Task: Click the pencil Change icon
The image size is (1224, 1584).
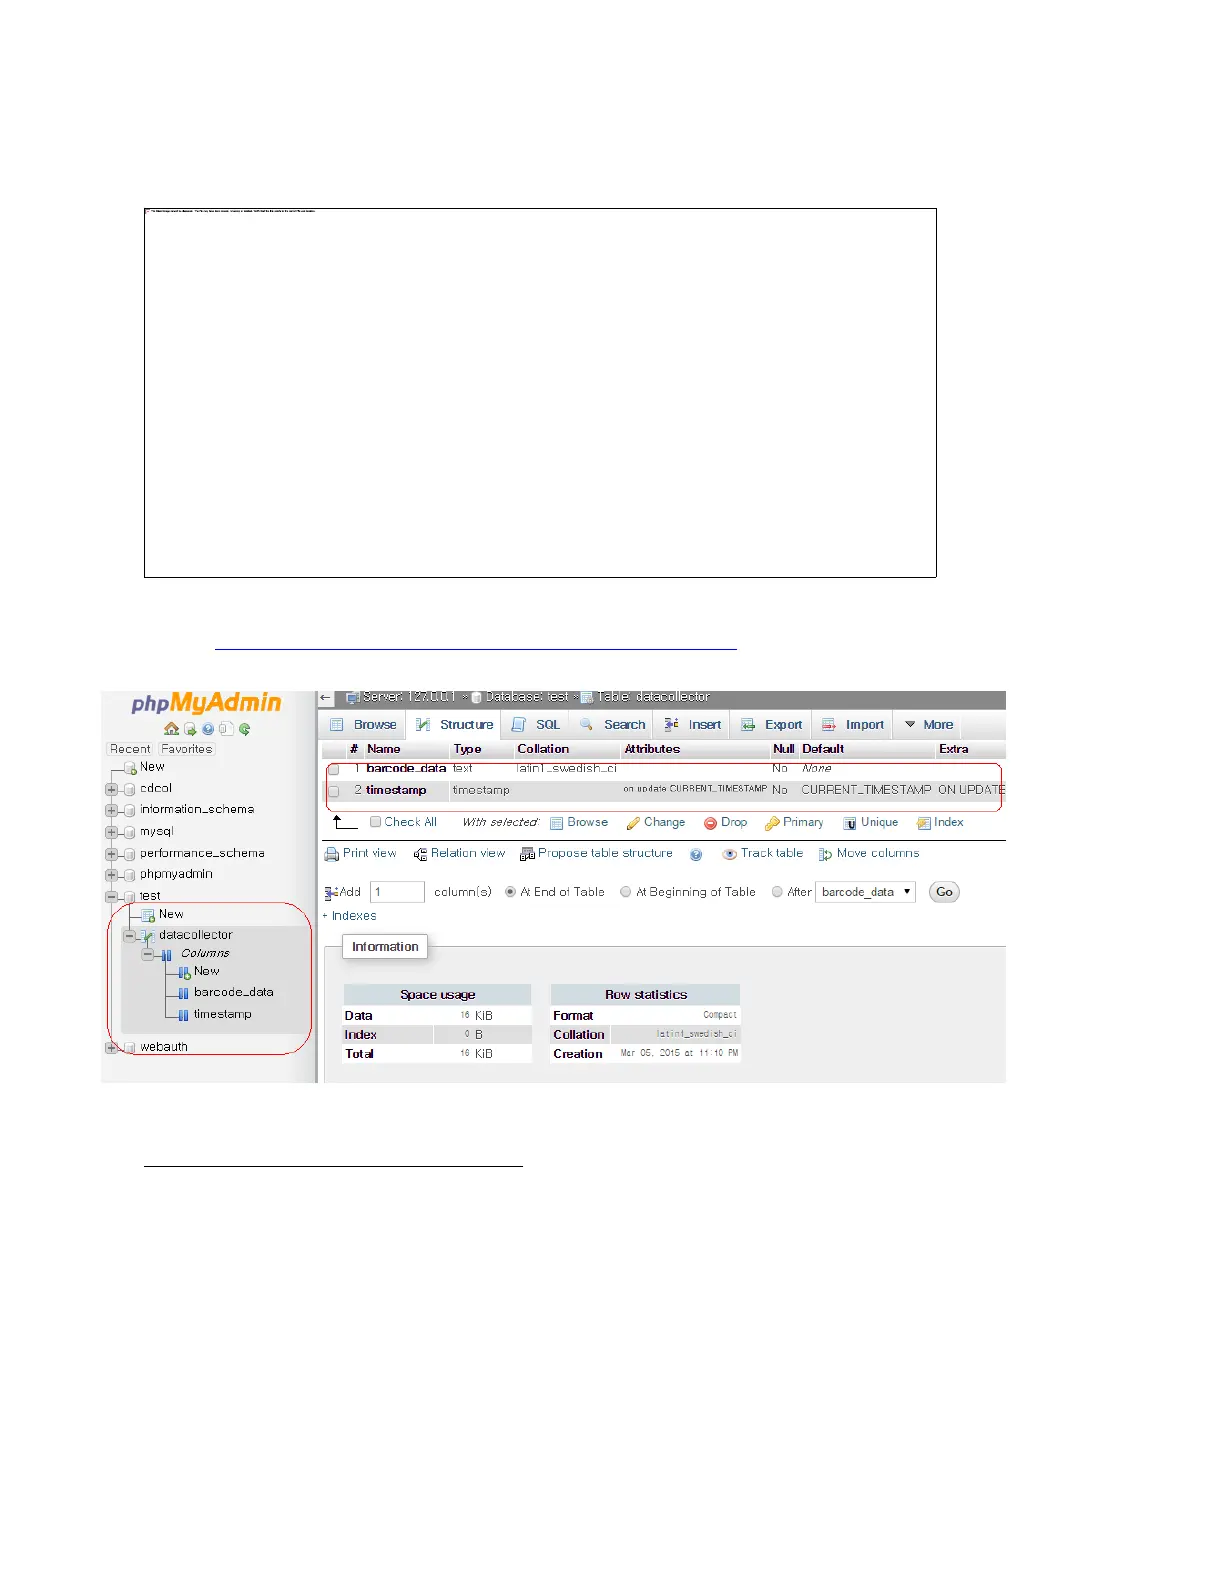Action: tap(633, 823)
